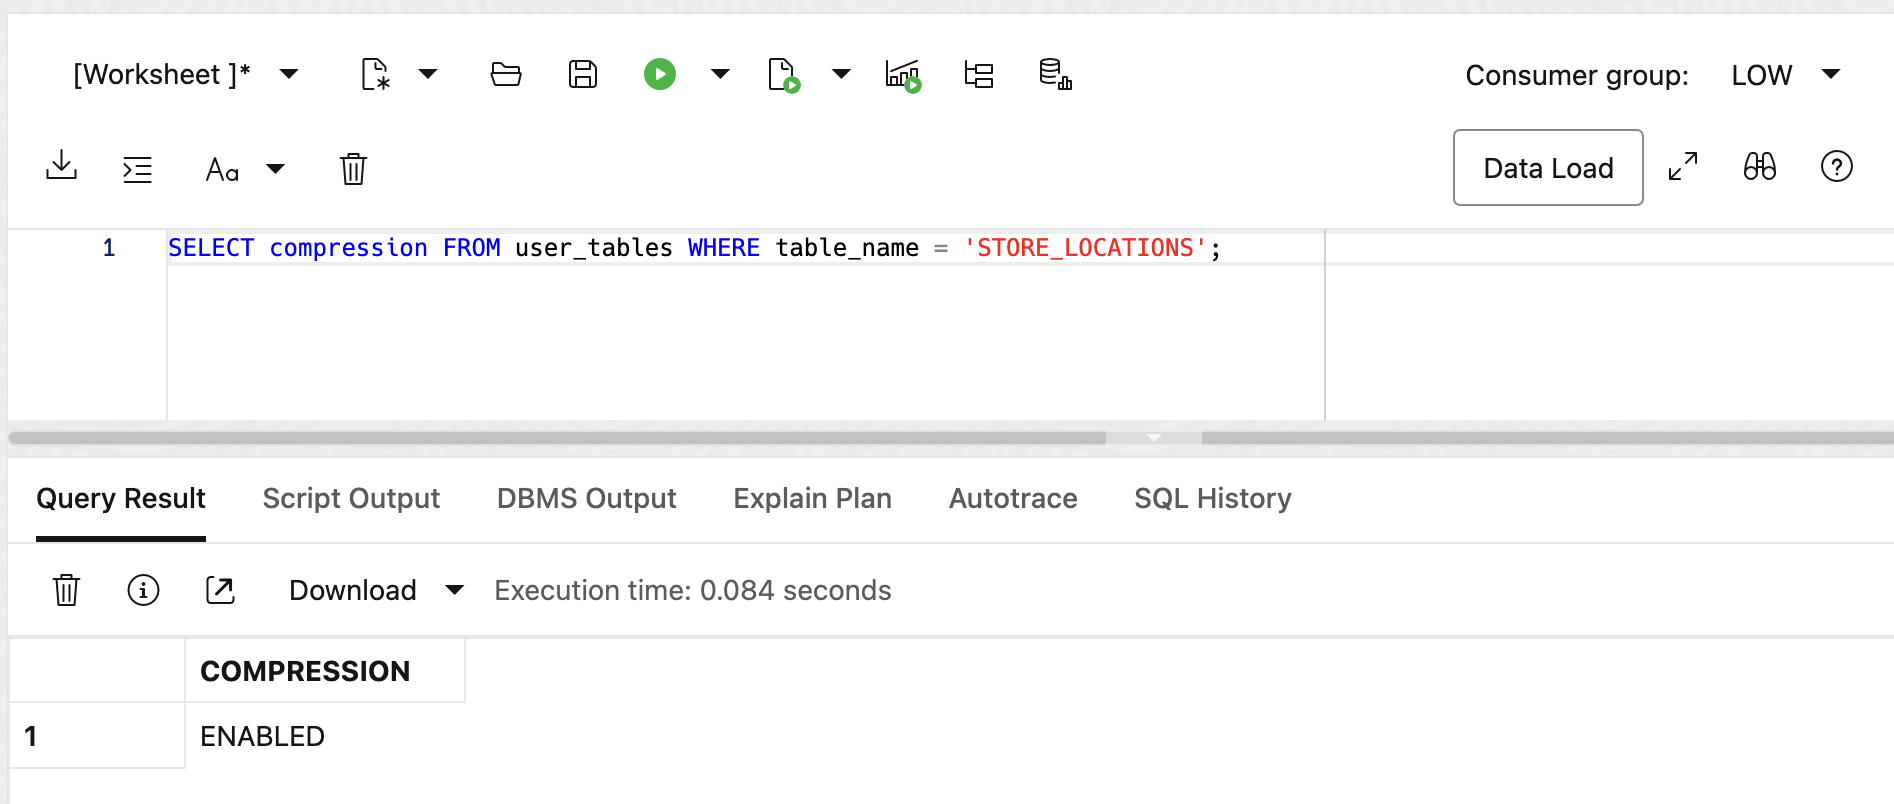Viewport: 1894px width, 804px height.
Task: Show the Explain Plan tree icon
Action: pyautogui.click(x=979, y=75)
